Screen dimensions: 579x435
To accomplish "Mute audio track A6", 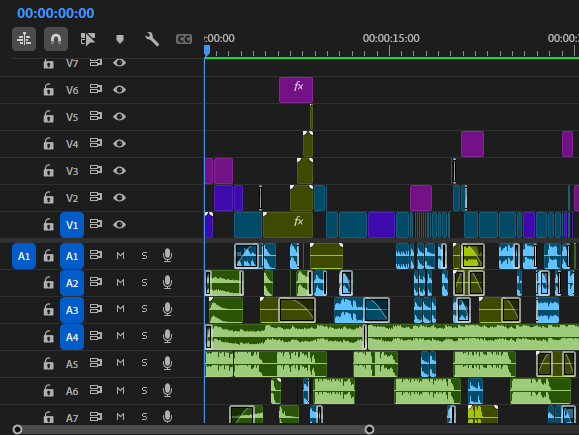I will (120, 390).
